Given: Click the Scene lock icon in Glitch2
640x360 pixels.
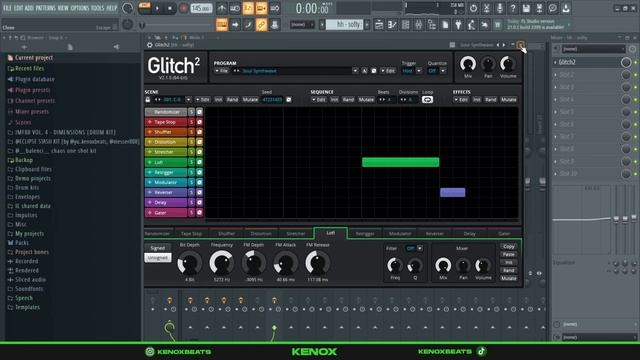Looking at the screenshot, I should click(148, 100).
